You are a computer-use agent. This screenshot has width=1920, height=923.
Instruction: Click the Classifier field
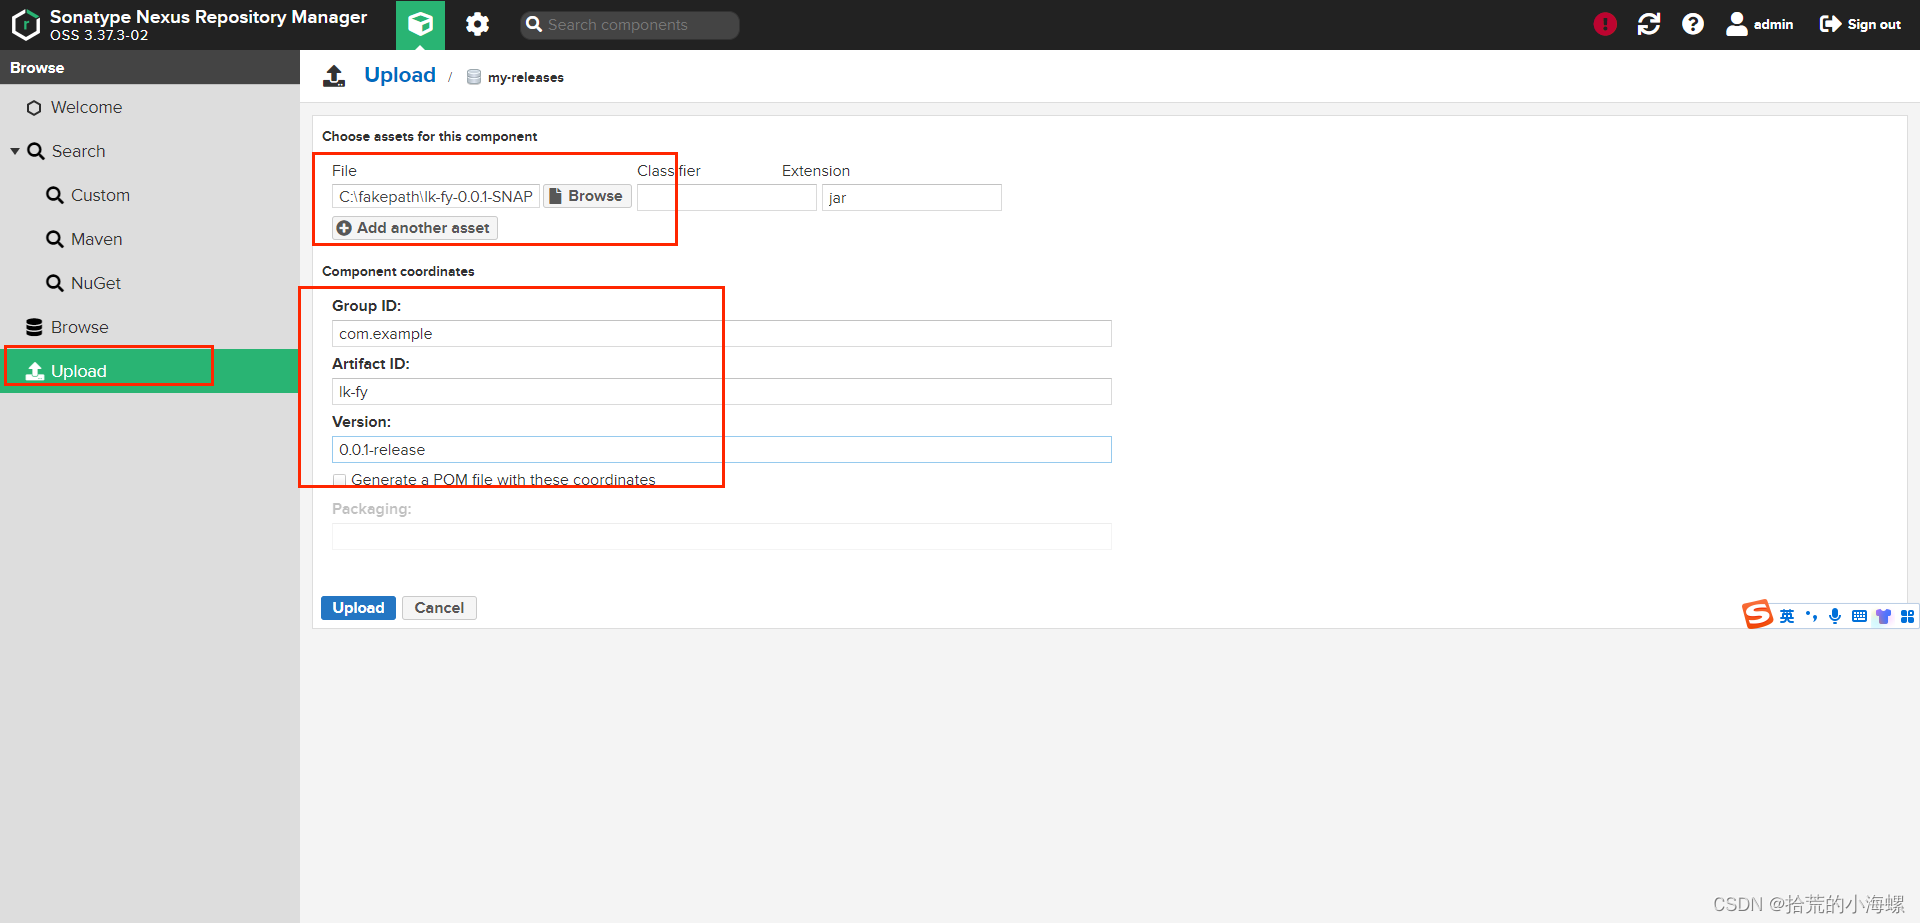(x=727, y=197)
